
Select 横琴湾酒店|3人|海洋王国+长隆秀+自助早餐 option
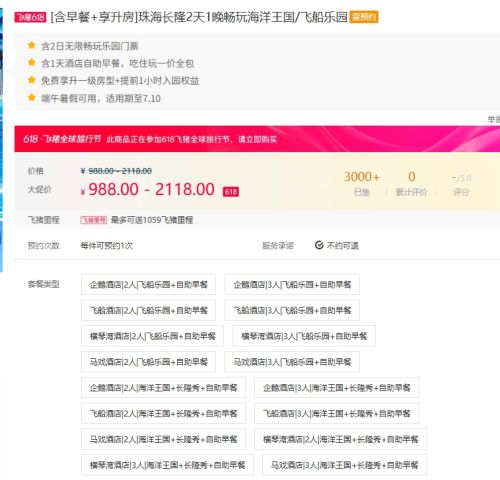167,465
